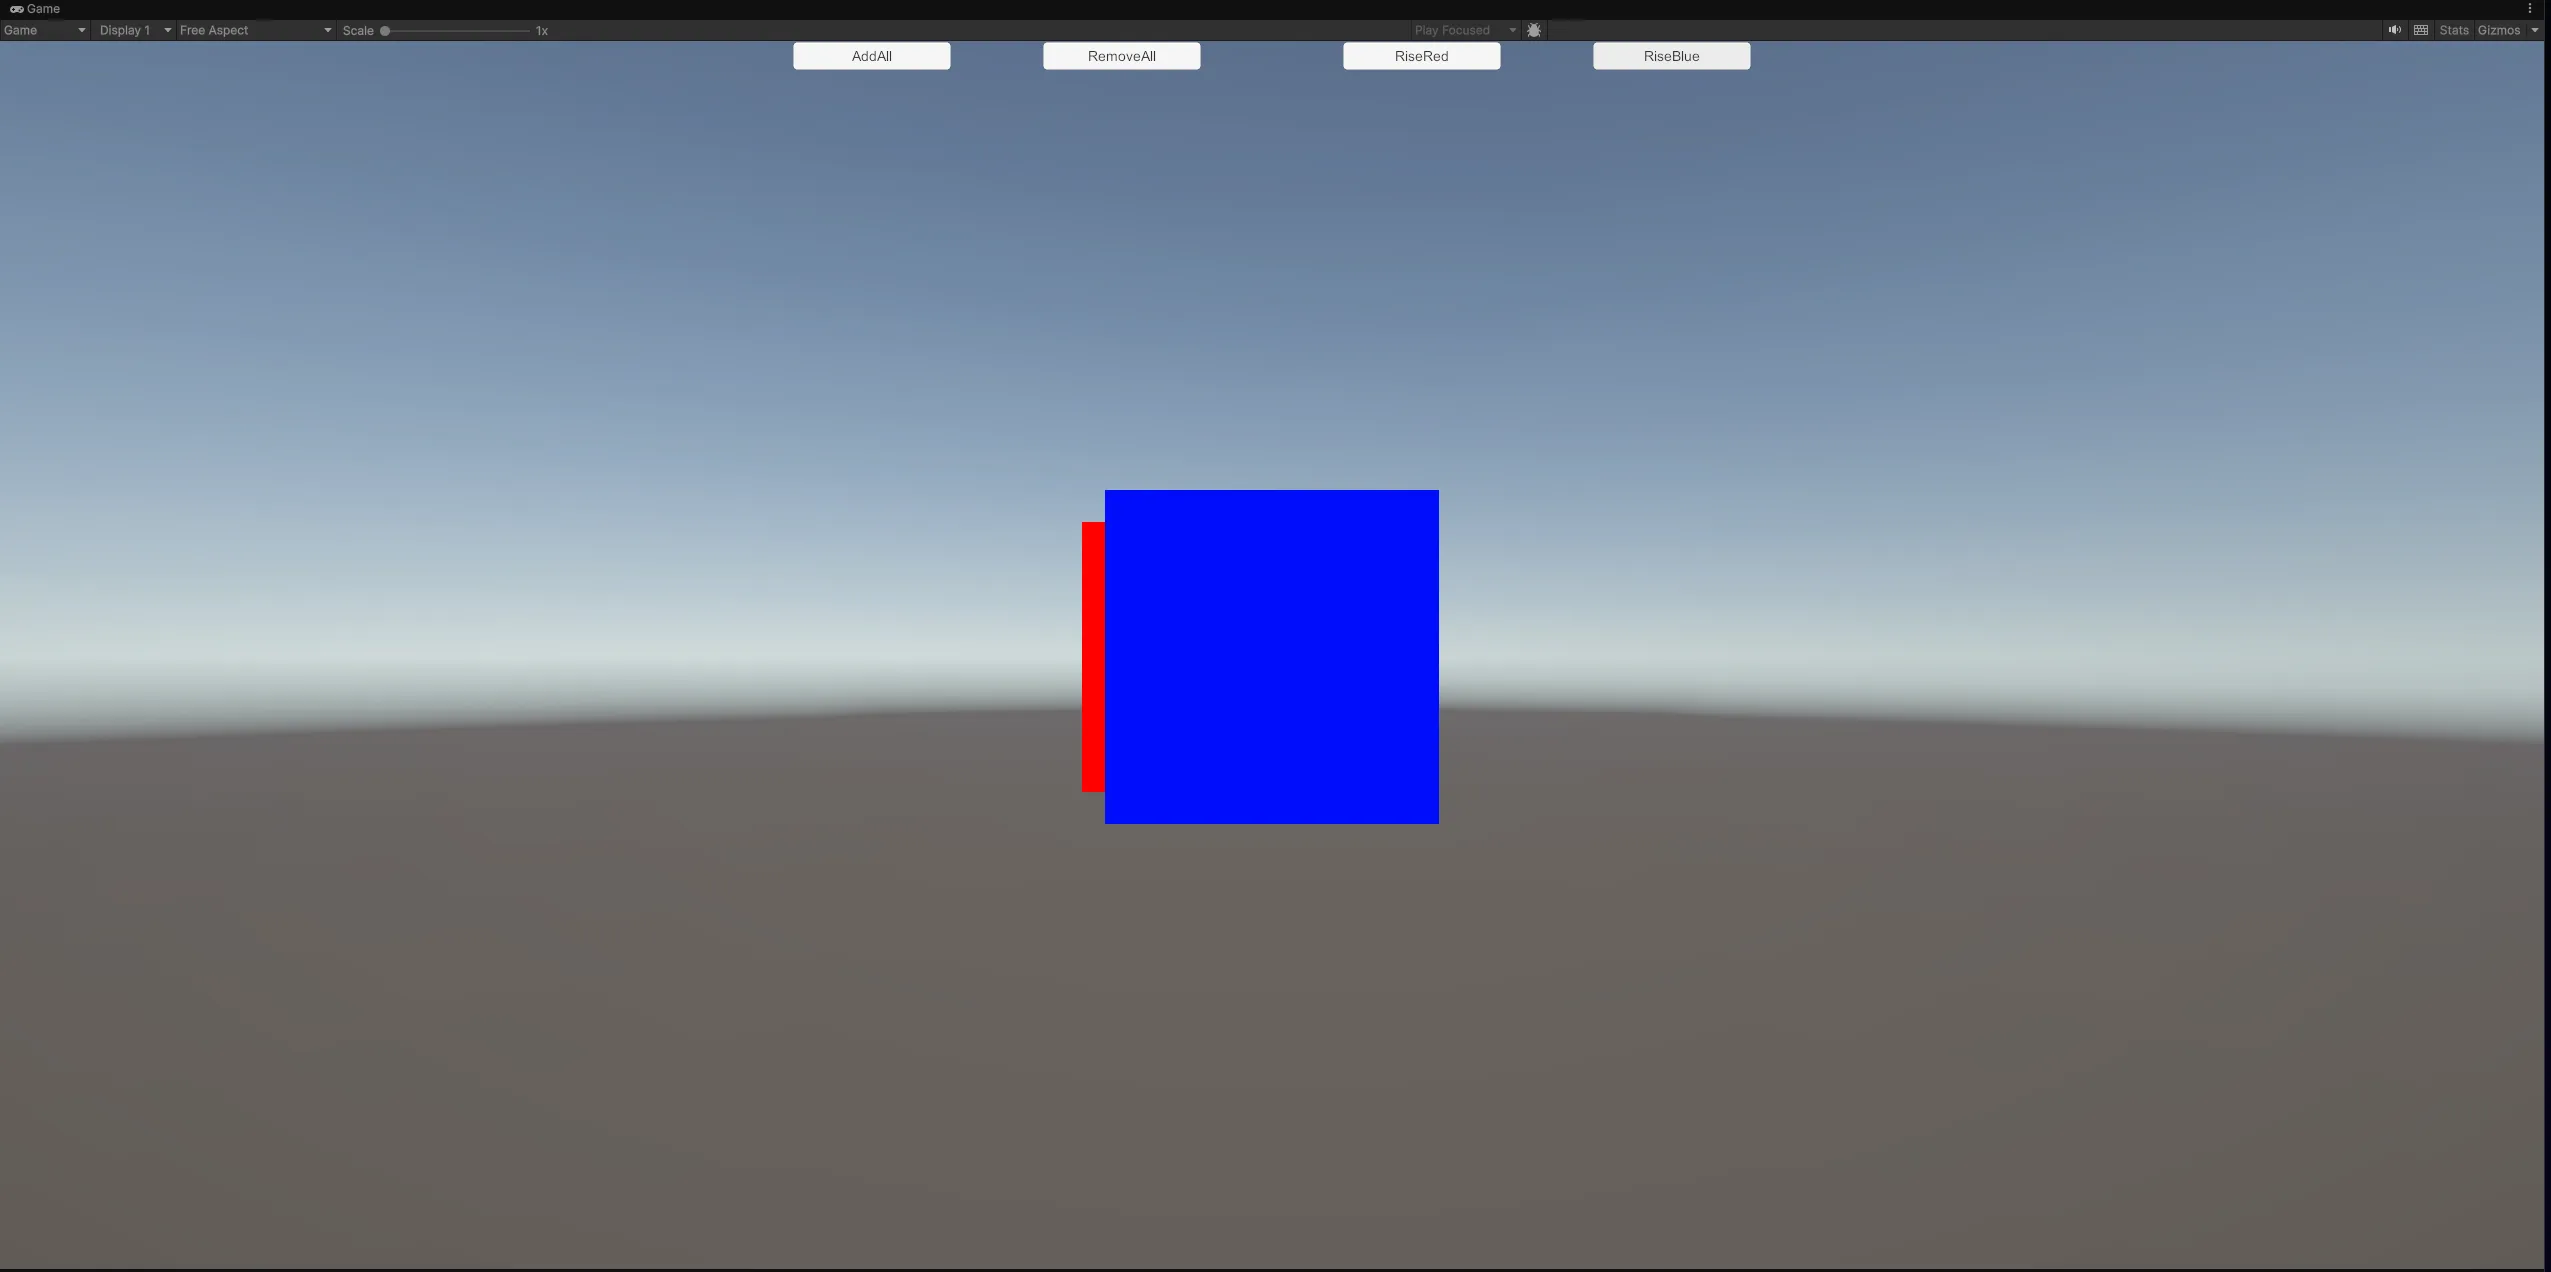Viewport: 2551px width, 1272px height.
Task: Expand the Gizmos dropdown arrow
Action: click(2534, 30)
